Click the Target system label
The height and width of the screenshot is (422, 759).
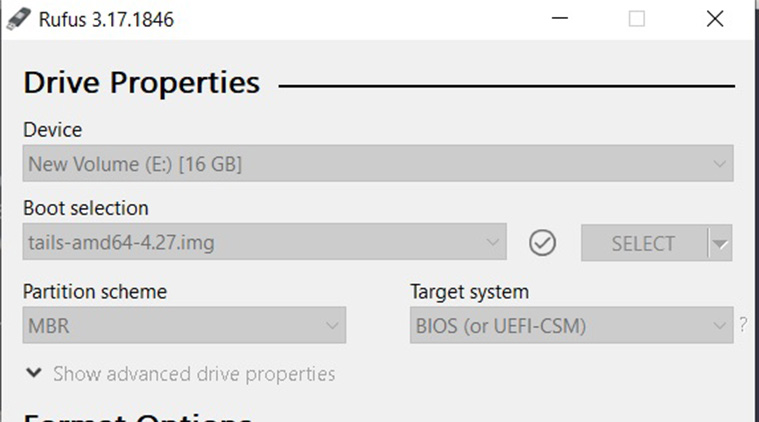pyautogui.click(x=469, y=292)
